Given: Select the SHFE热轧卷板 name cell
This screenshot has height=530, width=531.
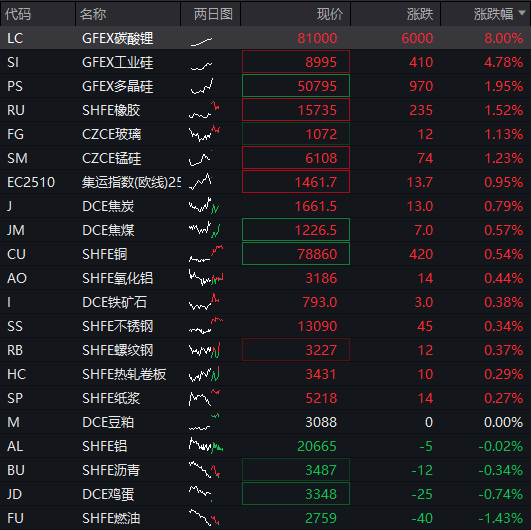Looking at the screenshot, I should tap(124, 375).
